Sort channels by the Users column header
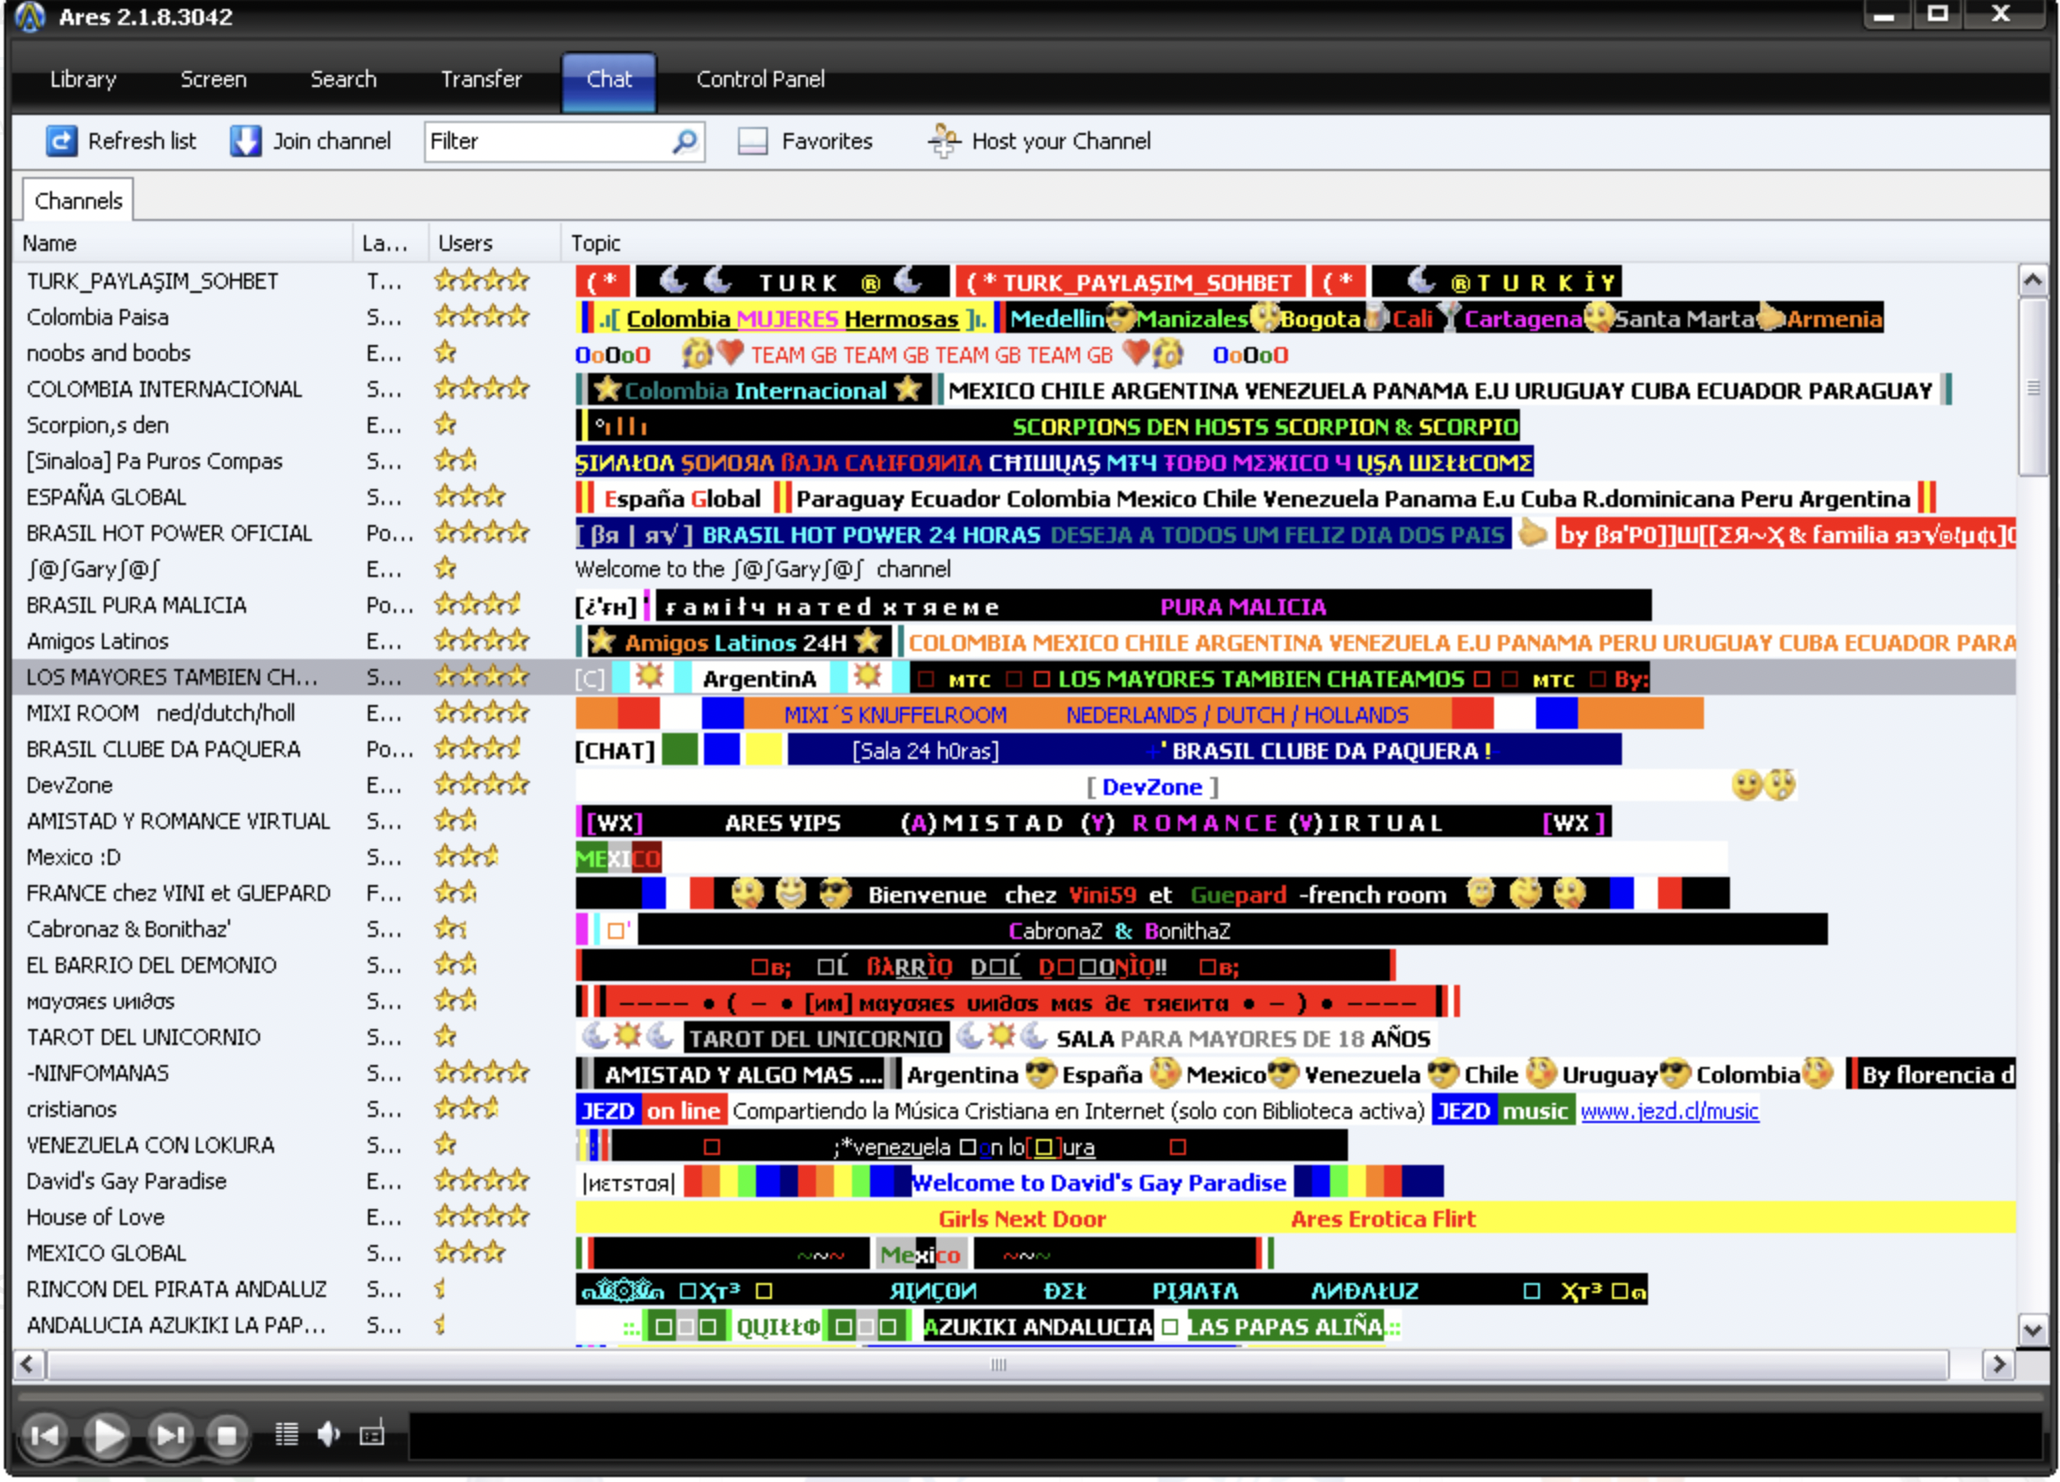The width and height of the screenshot is (2060, 1482). (466, 243)
